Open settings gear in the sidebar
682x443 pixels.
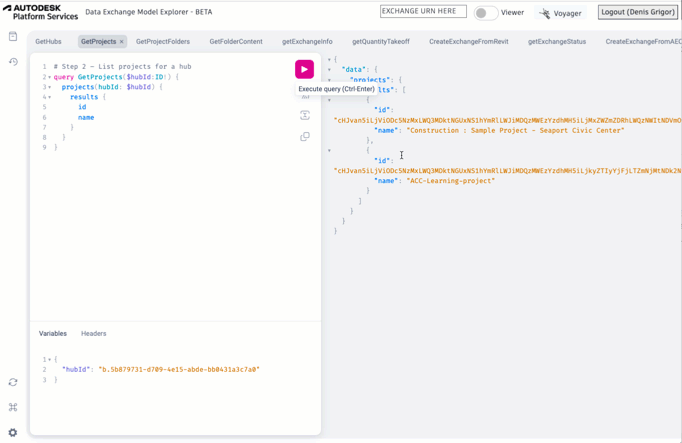point(13,433)
